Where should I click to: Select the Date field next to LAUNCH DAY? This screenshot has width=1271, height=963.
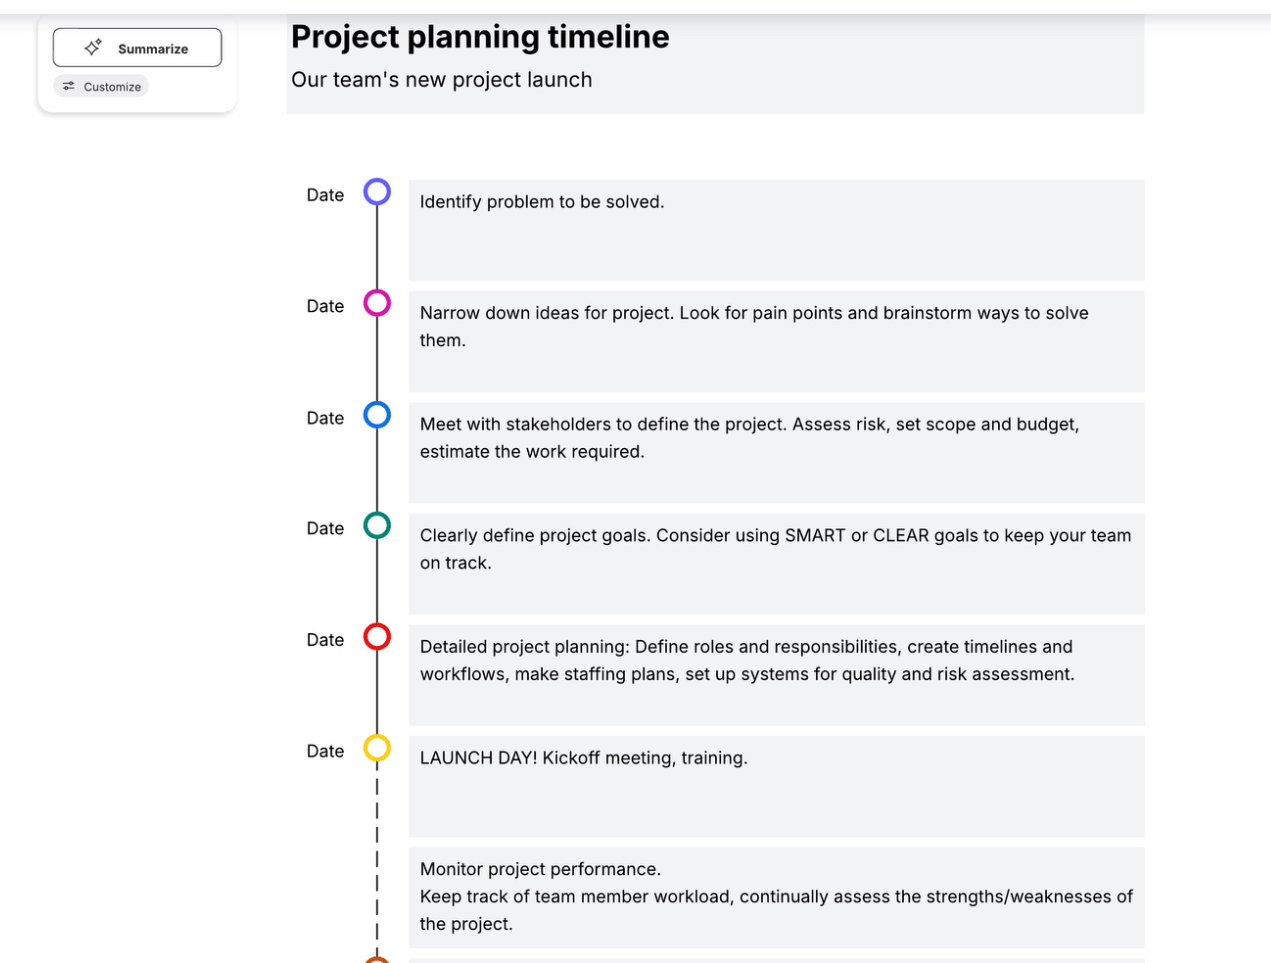point(324,750)
